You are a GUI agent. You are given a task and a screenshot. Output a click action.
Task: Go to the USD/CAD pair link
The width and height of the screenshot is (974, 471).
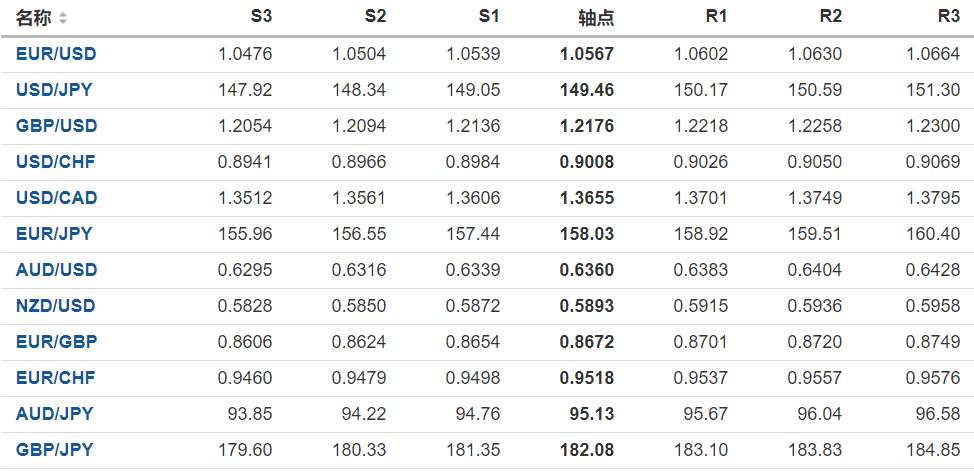pos(57,198)
